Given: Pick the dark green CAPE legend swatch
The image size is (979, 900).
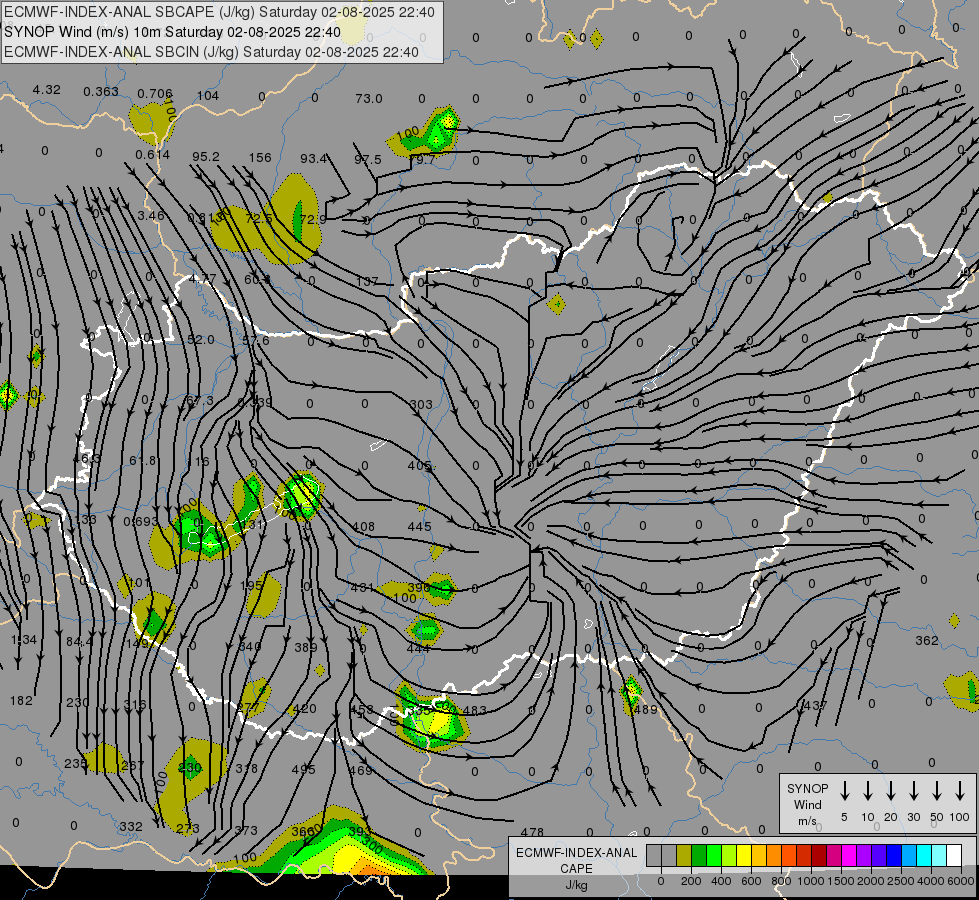Looking at the screenshot, I should 699,856.
